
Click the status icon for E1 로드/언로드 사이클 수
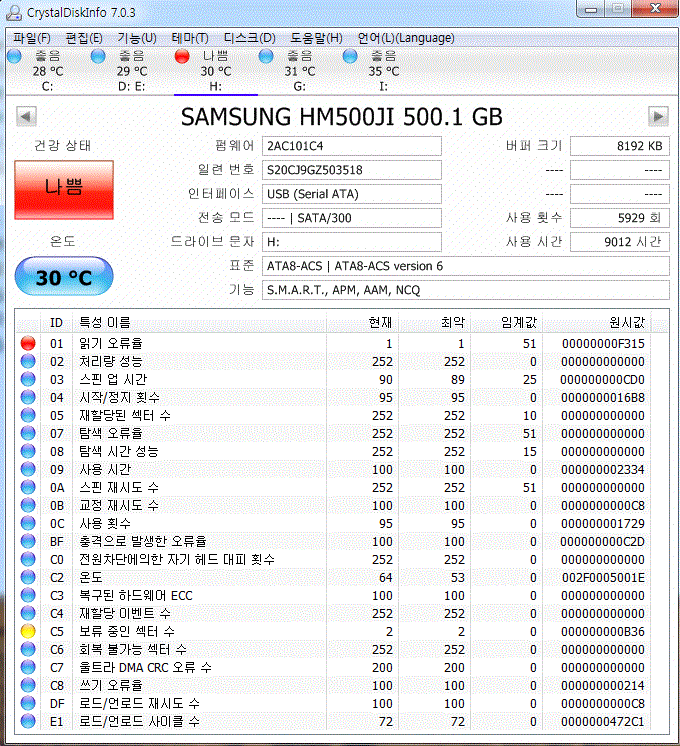pyautogui.click(x=28, y=721)
